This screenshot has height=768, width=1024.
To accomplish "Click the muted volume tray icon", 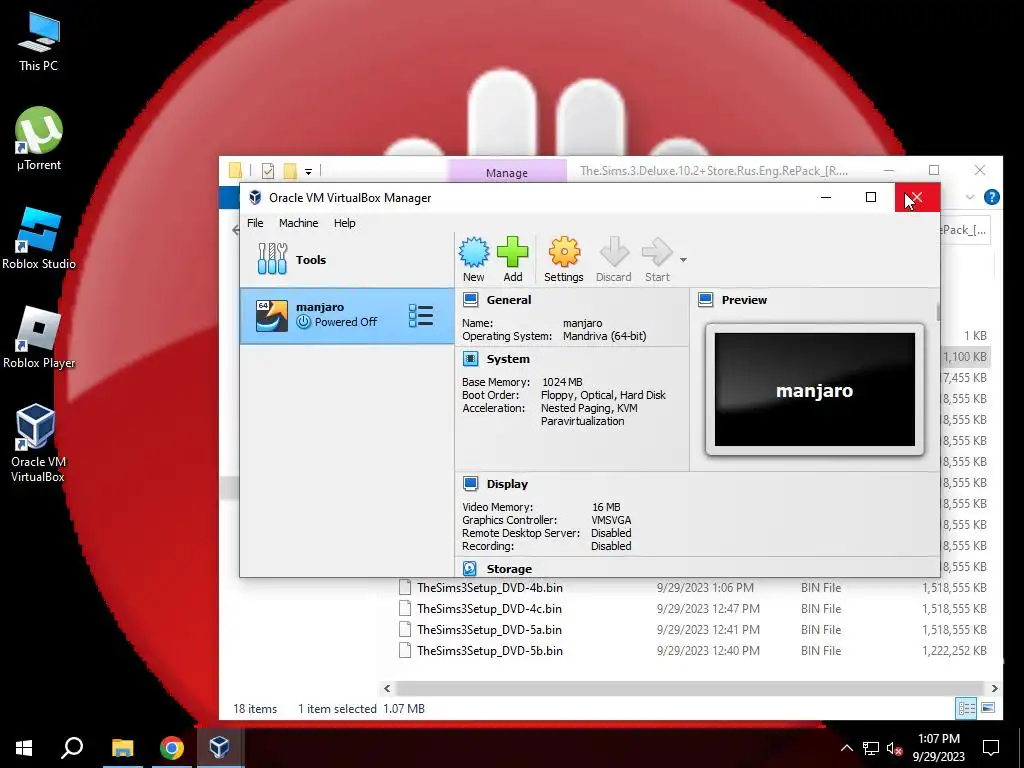I will [x=894, y=748].
